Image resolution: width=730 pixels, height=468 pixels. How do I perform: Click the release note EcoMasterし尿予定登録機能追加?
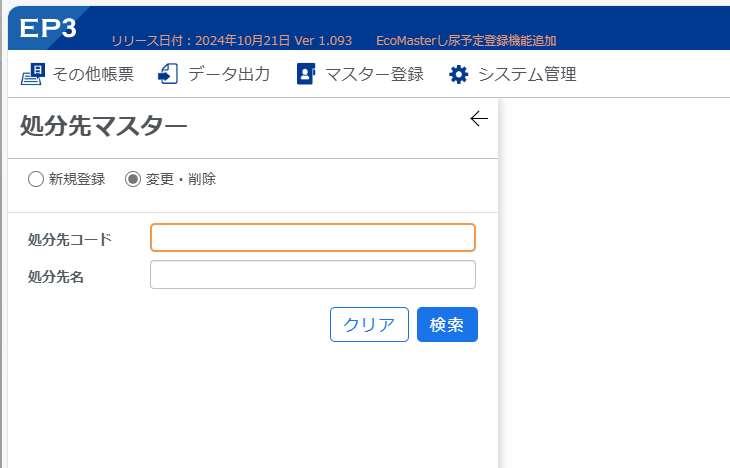click(x=466, y=41)
